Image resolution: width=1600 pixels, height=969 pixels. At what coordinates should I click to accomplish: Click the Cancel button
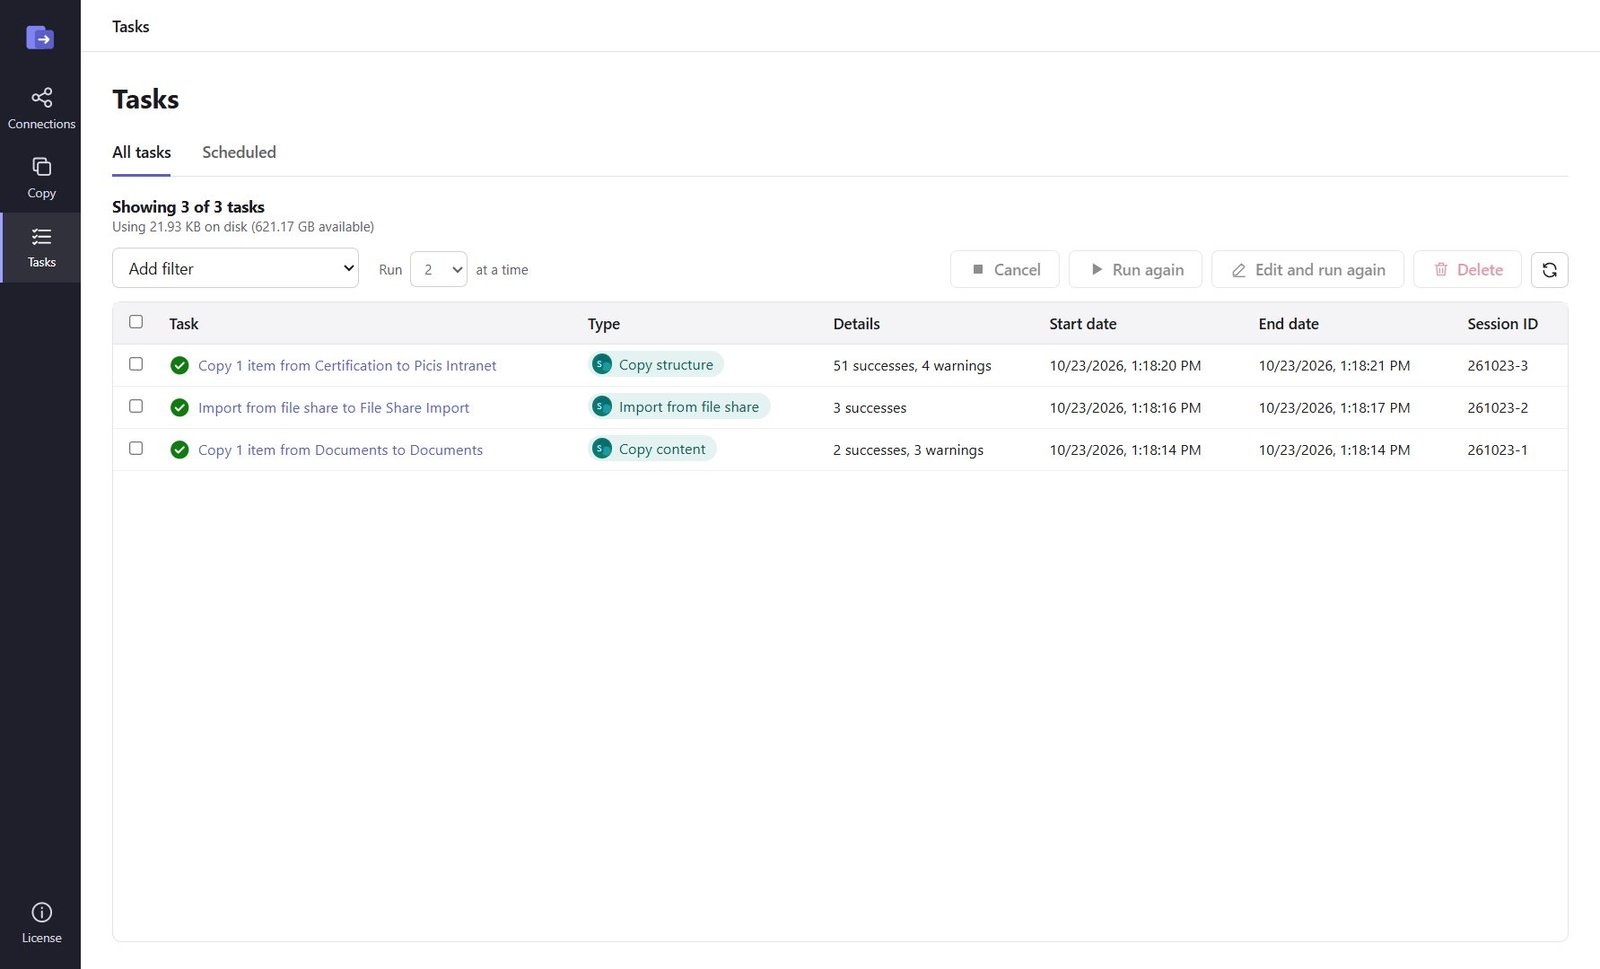click(x=1005, y=270)
